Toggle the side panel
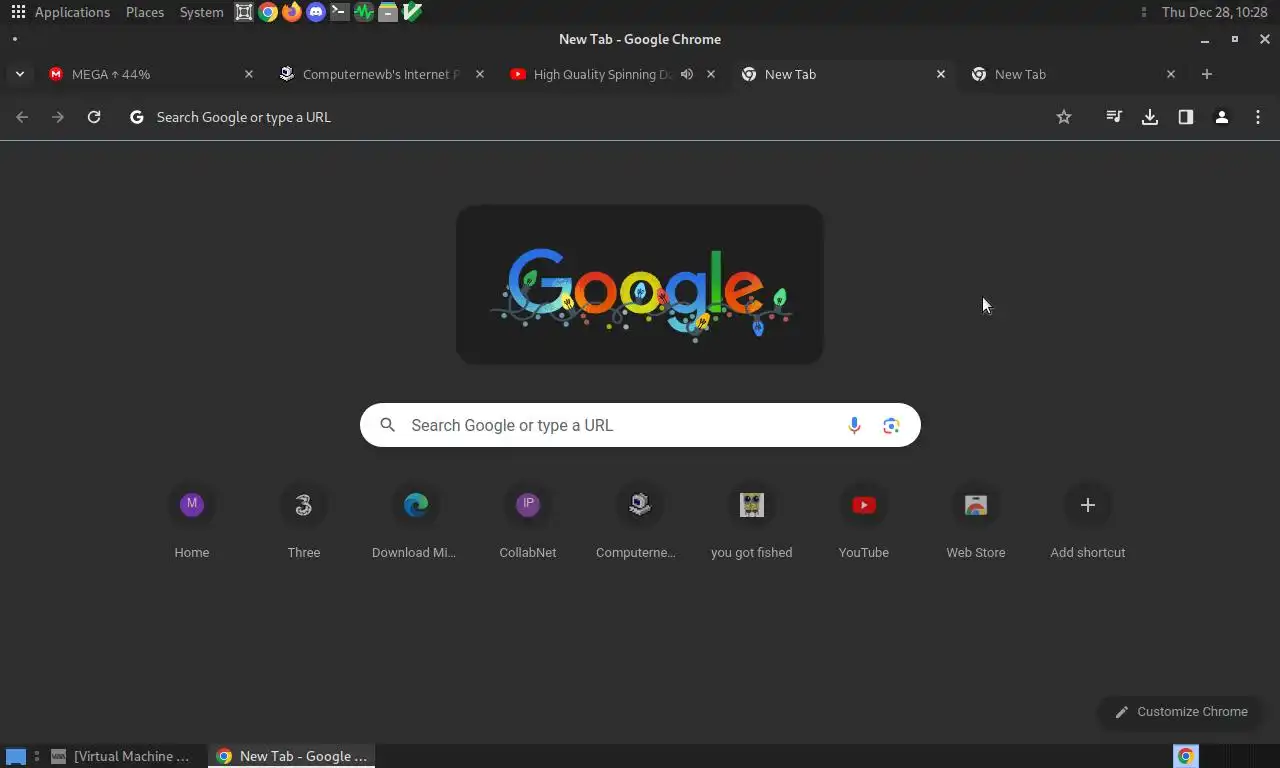Viewport: 1280px width, 768px height. coord(1186,117)
